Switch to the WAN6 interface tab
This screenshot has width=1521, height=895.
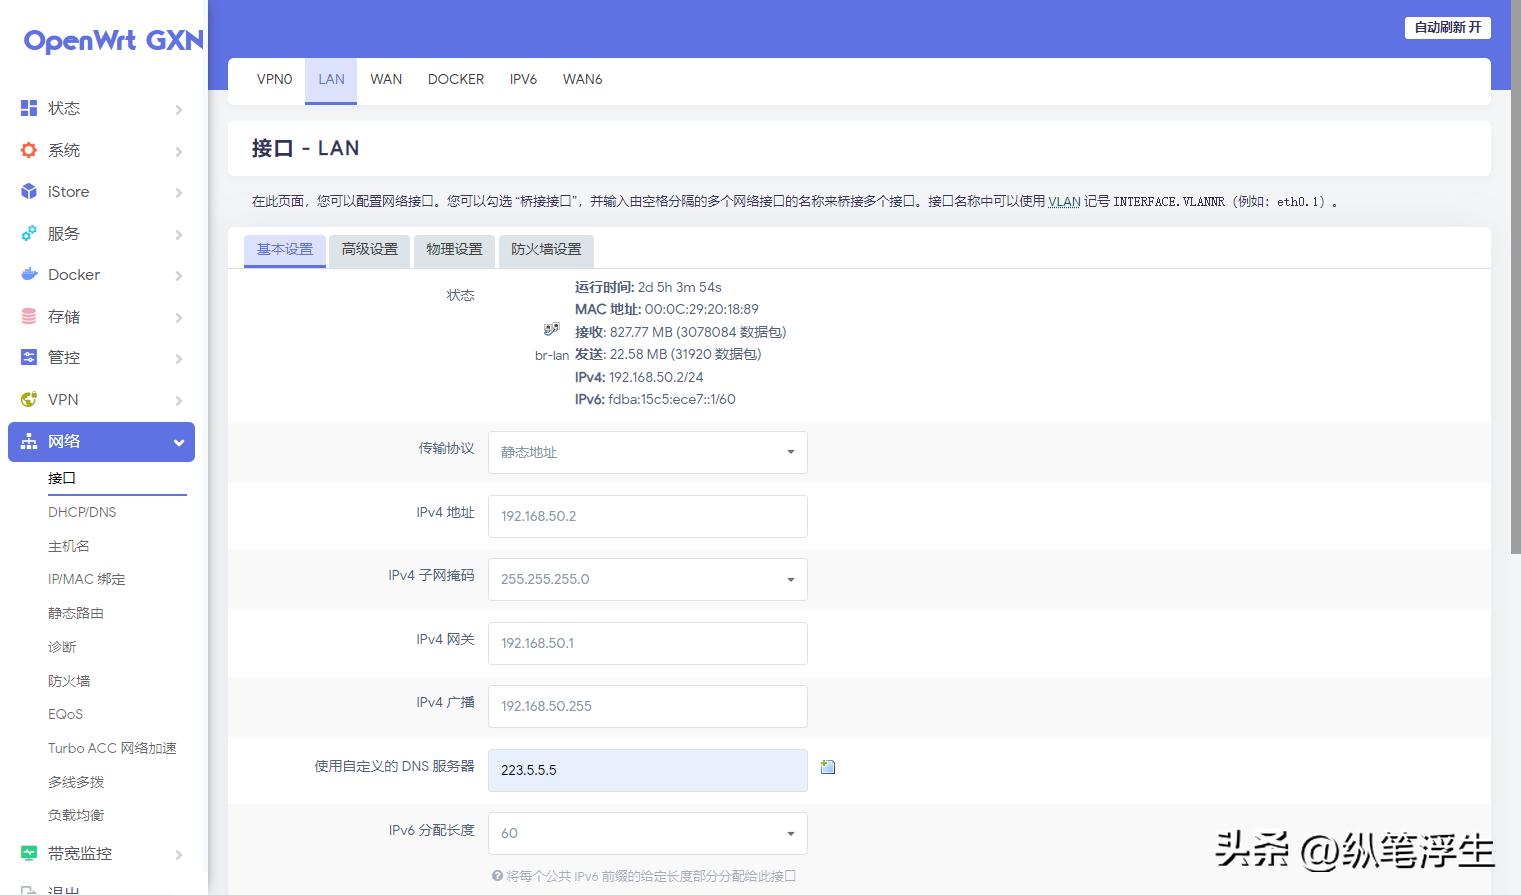[x=582, y=79]
